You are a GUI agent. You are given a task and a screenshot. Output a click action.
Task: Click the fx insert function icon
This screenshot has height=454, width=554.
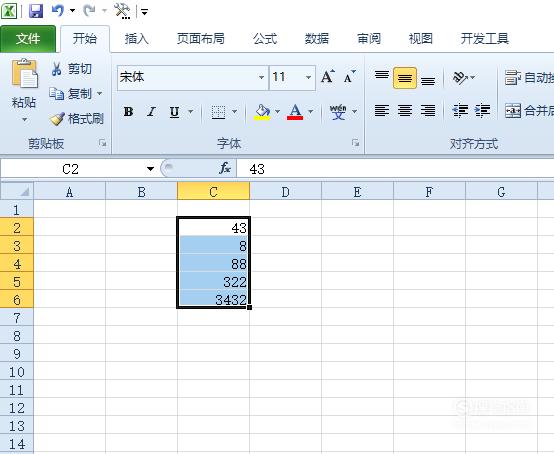click(x=225, y=168)
